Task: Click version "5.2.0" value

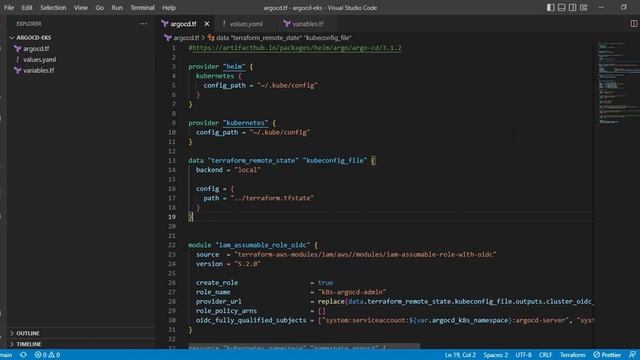Action: tap(248, 264)
